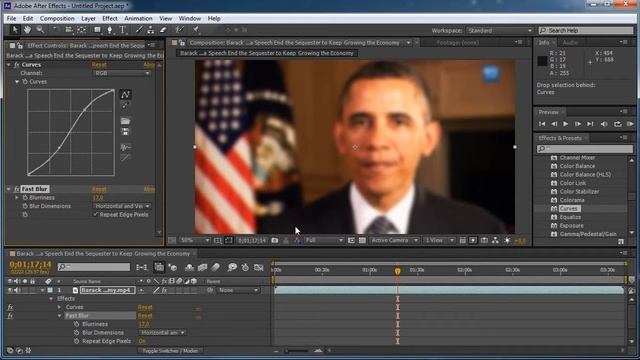Click Toggle Switches / Modes button
This screenshot has width=640, height=360.
click(x=170, y=351)
